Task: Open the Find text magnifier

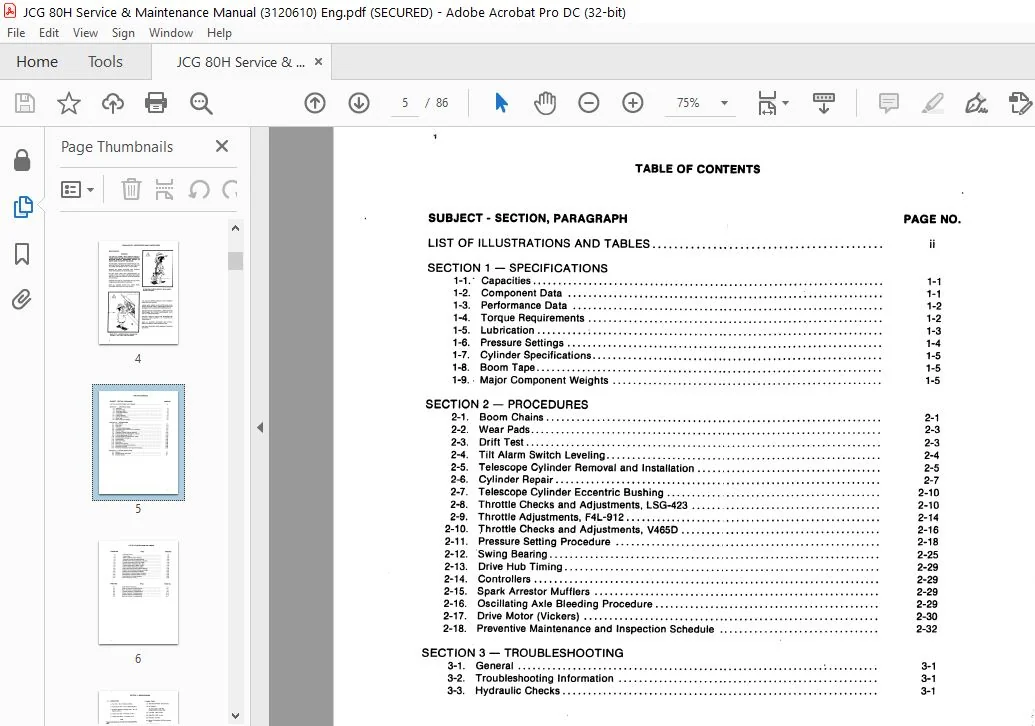Action: (201, 103)
